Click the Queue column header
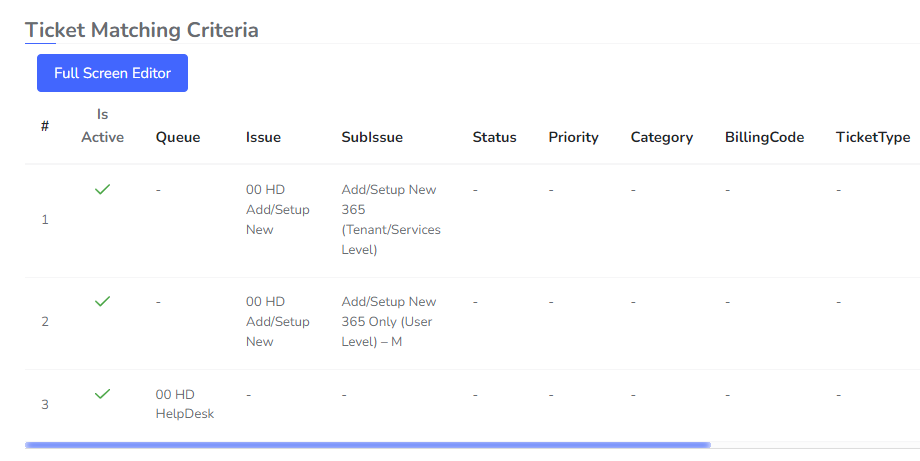The width and height of the screenshot is (920, 461). click(178, 137)
